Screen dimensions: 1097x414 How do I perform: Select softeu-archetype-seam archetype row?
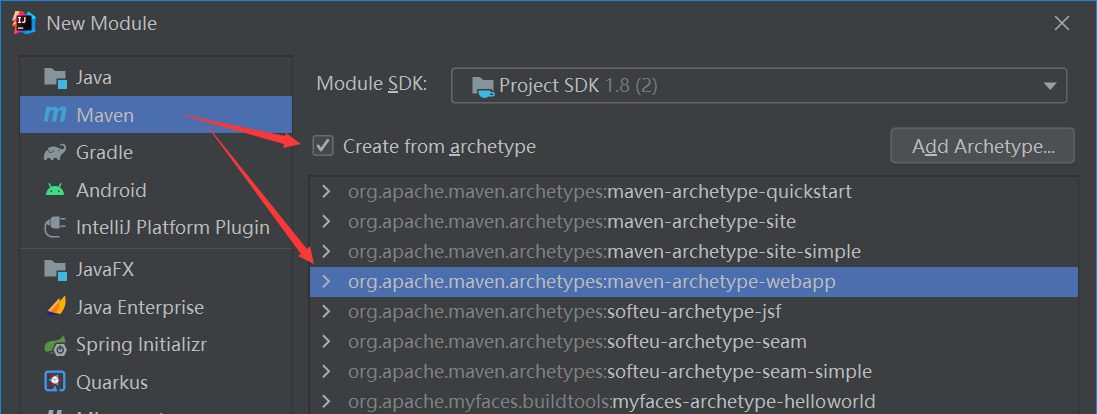click(x=693, y=341)
